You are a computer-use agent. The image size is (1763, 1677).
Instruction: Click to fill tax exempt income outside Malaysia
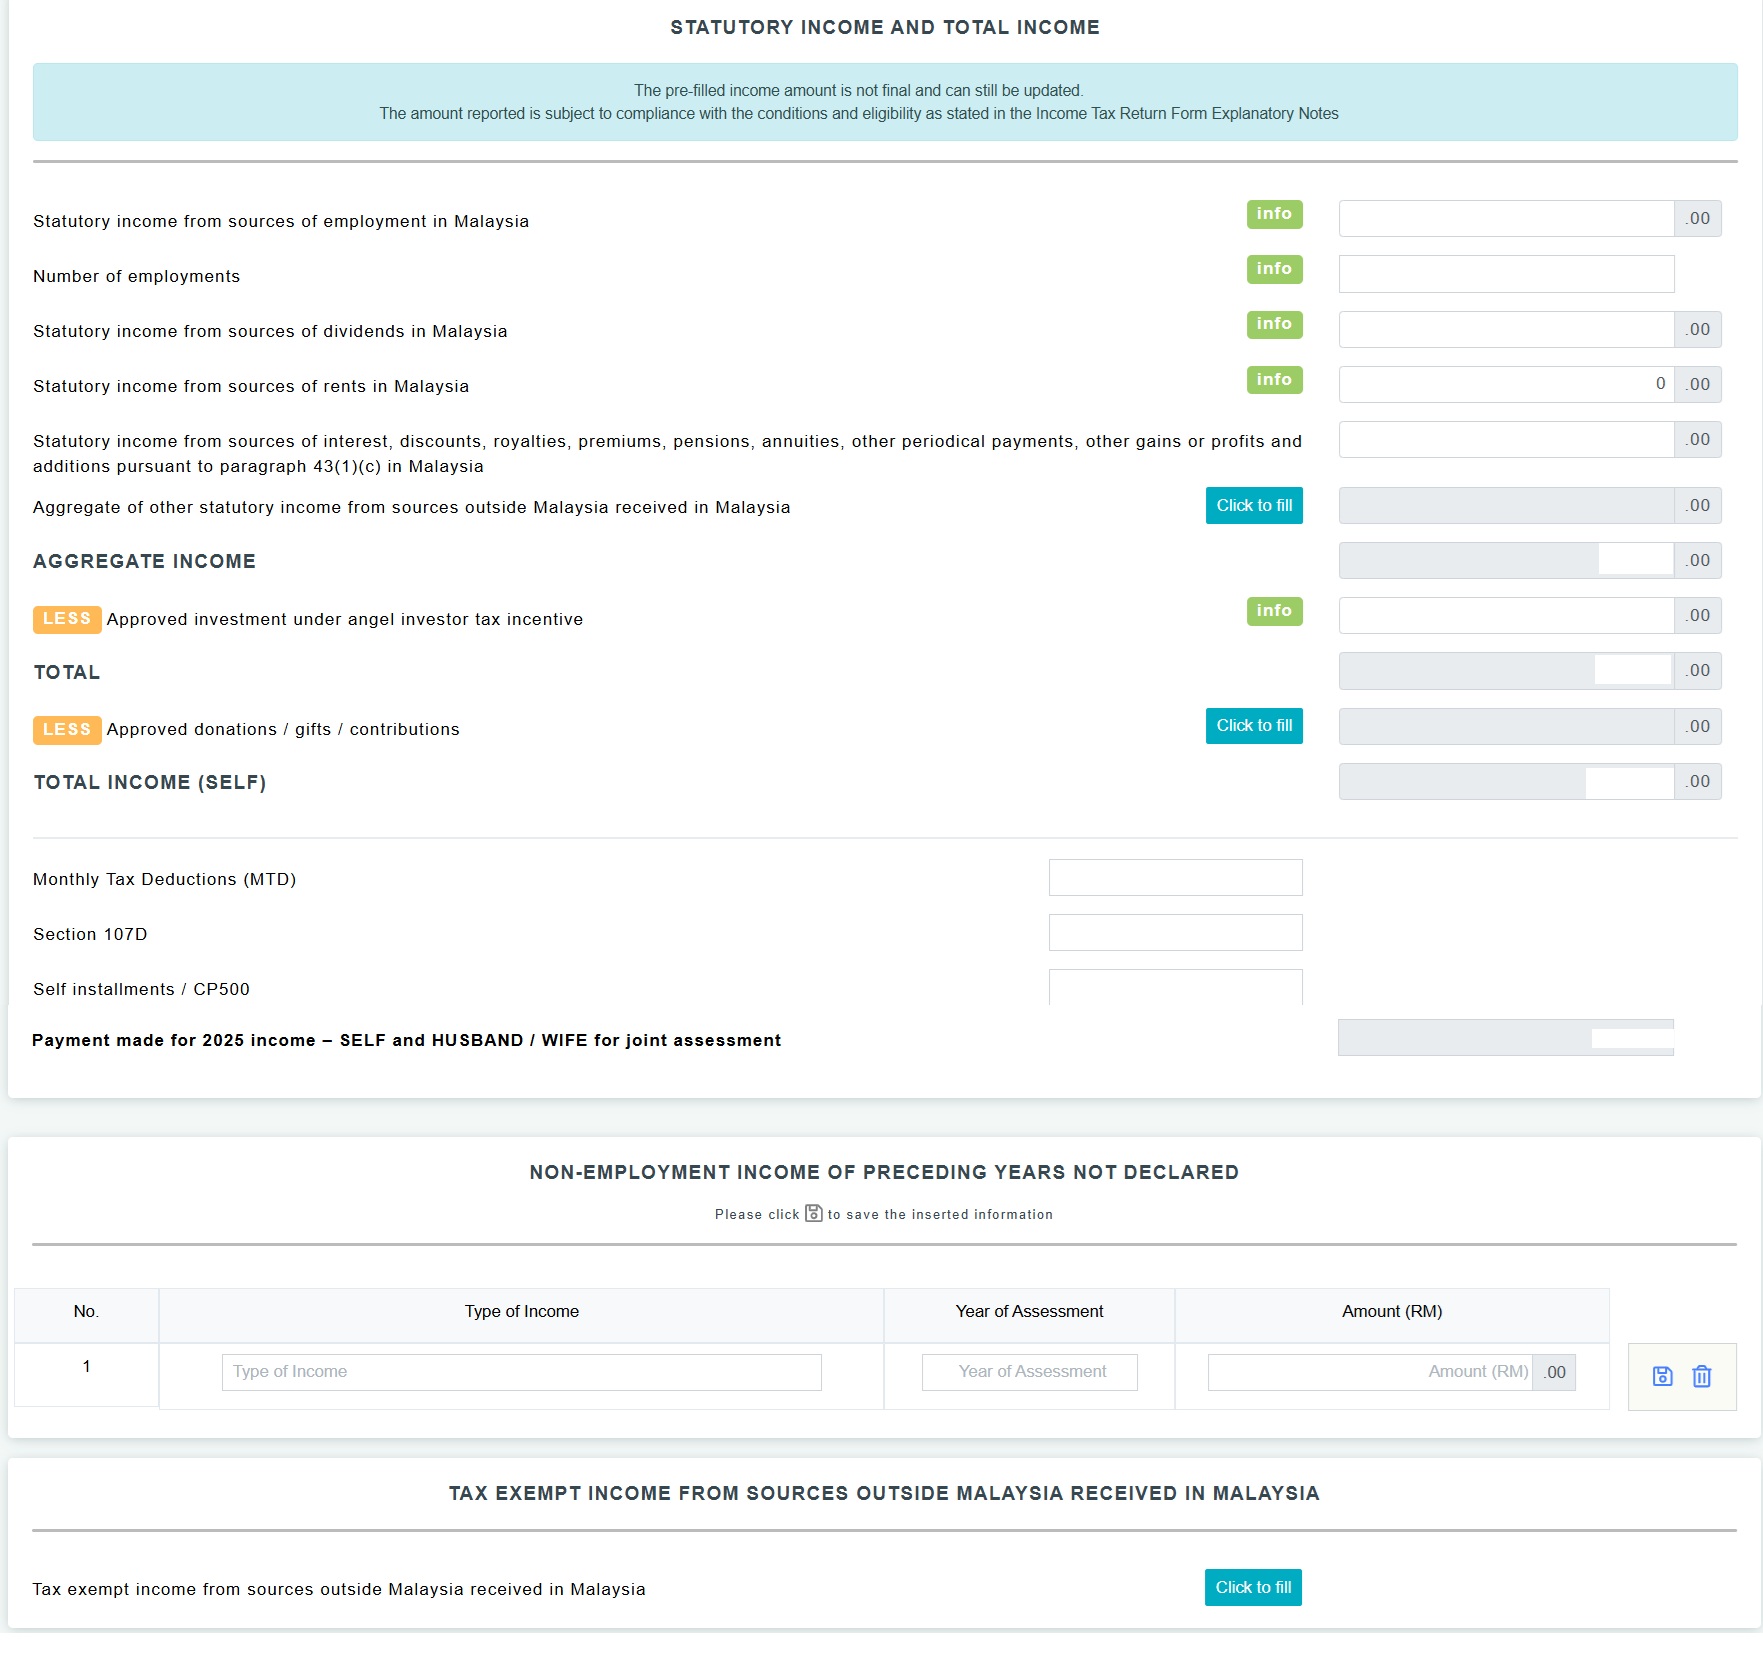(x=1253, y=1588)
